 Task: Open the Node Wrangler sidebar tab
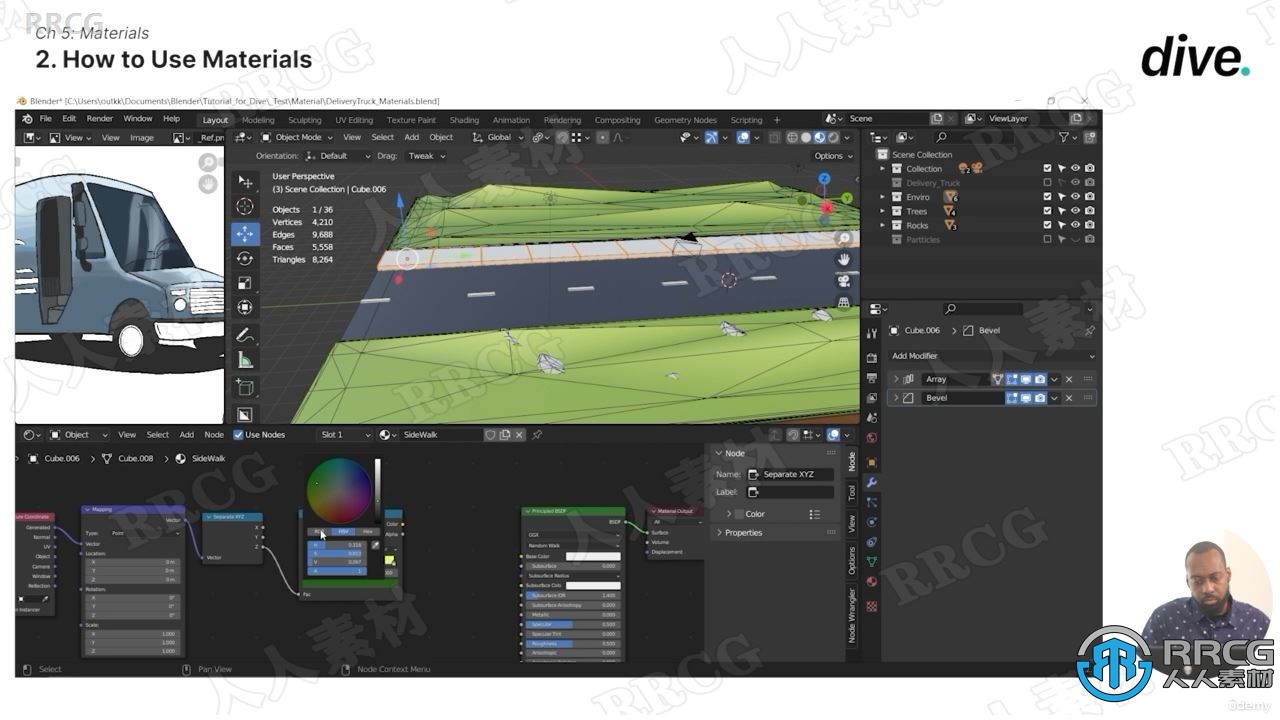click(852, 615)
